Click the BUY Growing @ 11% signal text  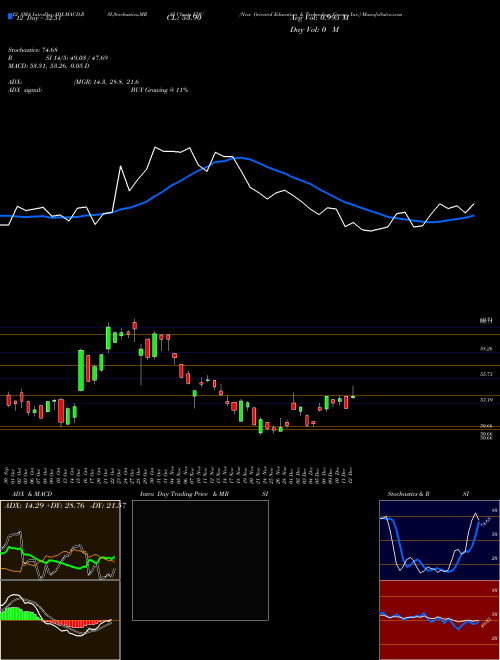click(159, 90)
